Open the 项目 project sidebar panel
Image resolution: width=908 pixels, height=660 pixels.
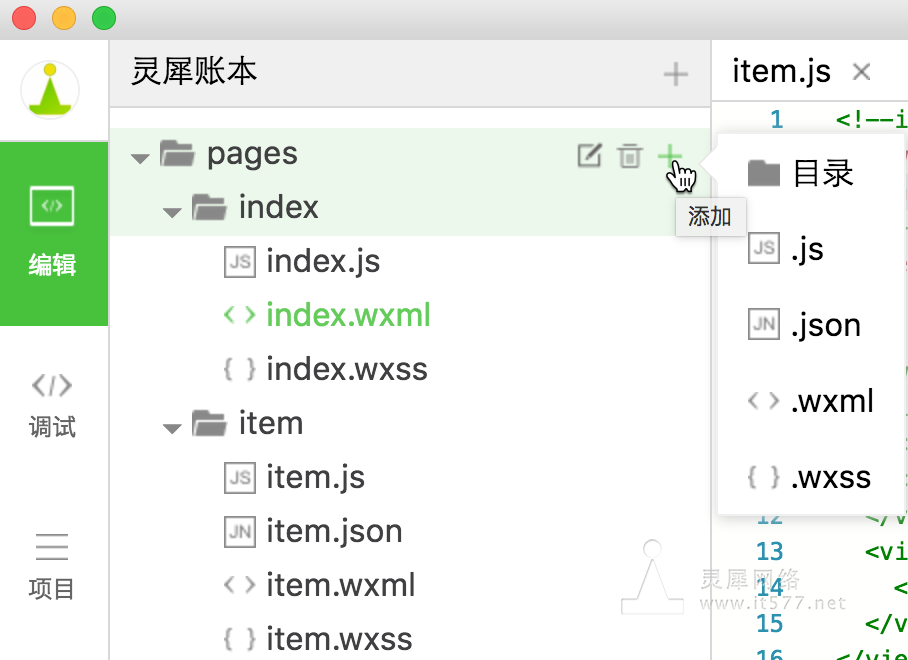(53, 566)
